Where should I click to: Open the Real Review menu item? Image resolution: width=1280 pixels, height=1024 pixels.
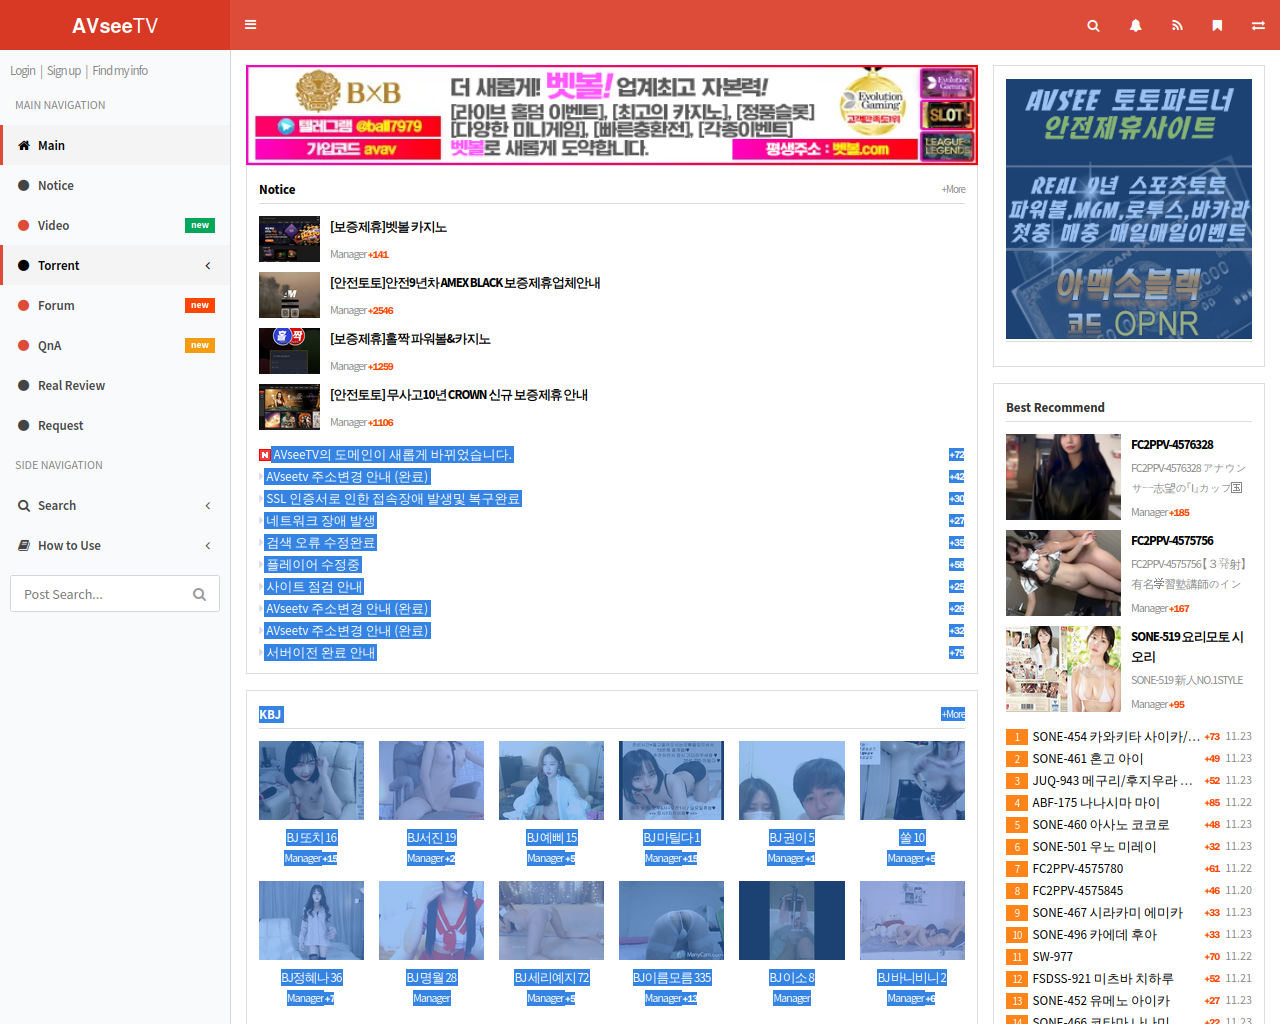pos(115,385)
